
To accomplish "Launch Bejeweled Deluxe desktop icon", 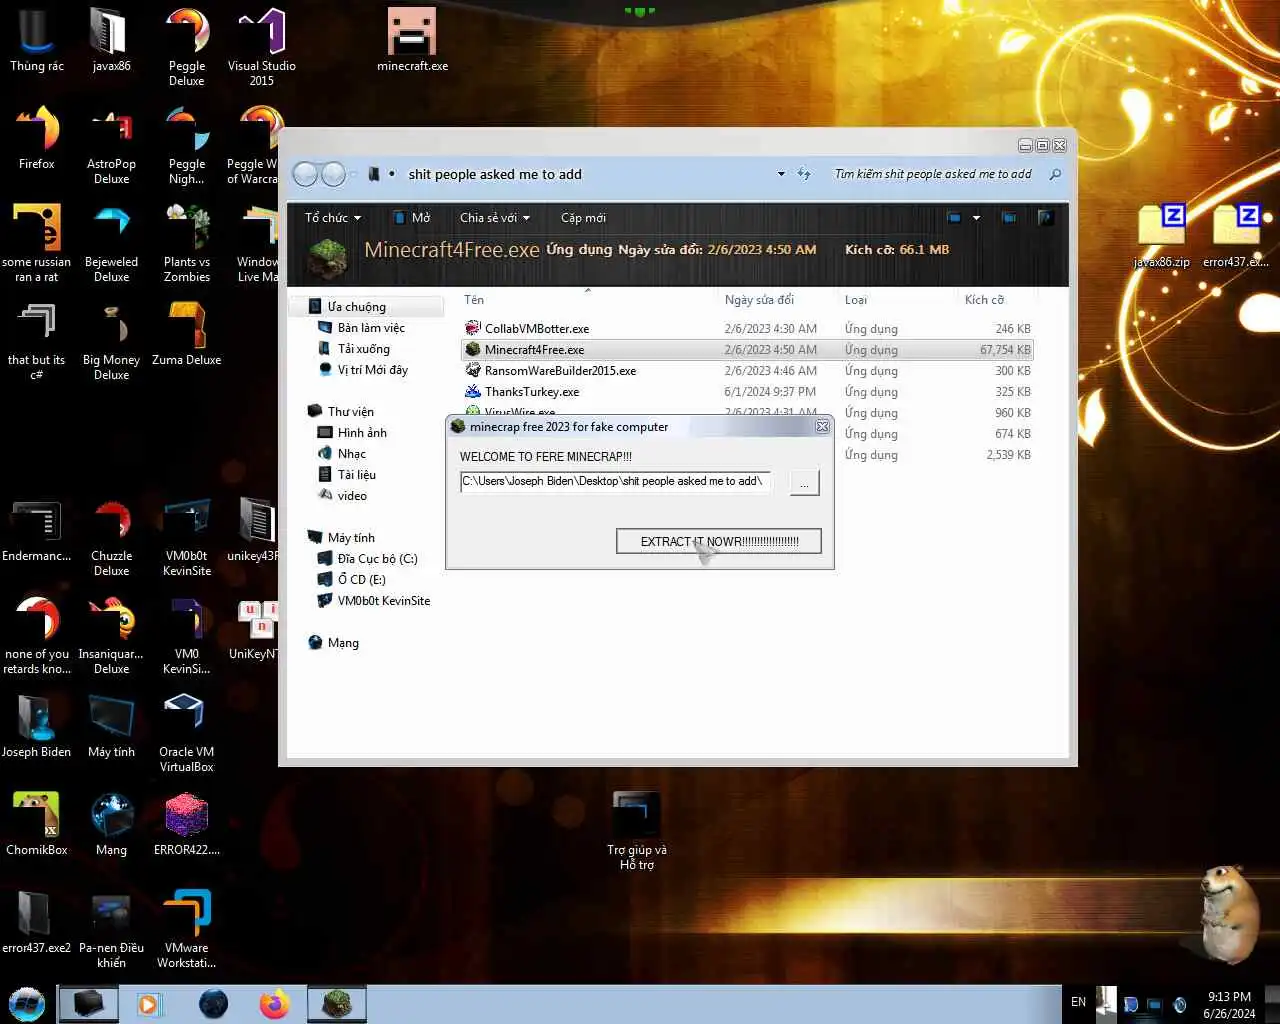I will [111, 243].
